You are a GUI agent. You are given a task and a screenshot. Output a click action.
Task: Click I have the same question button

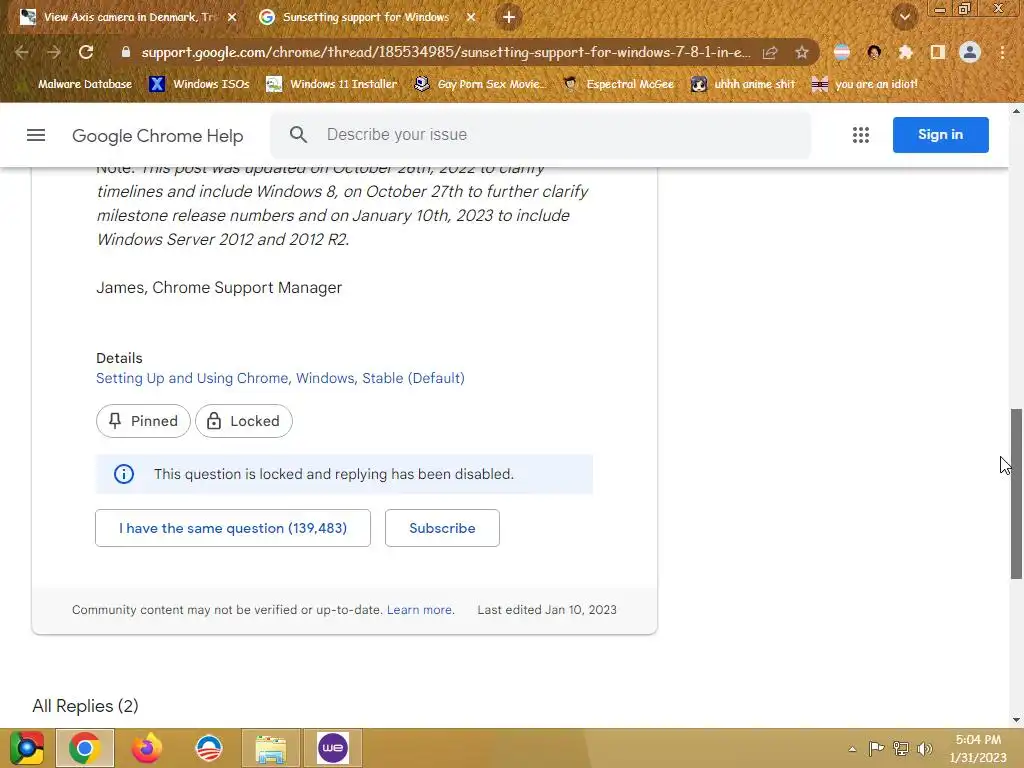(232, 528)
